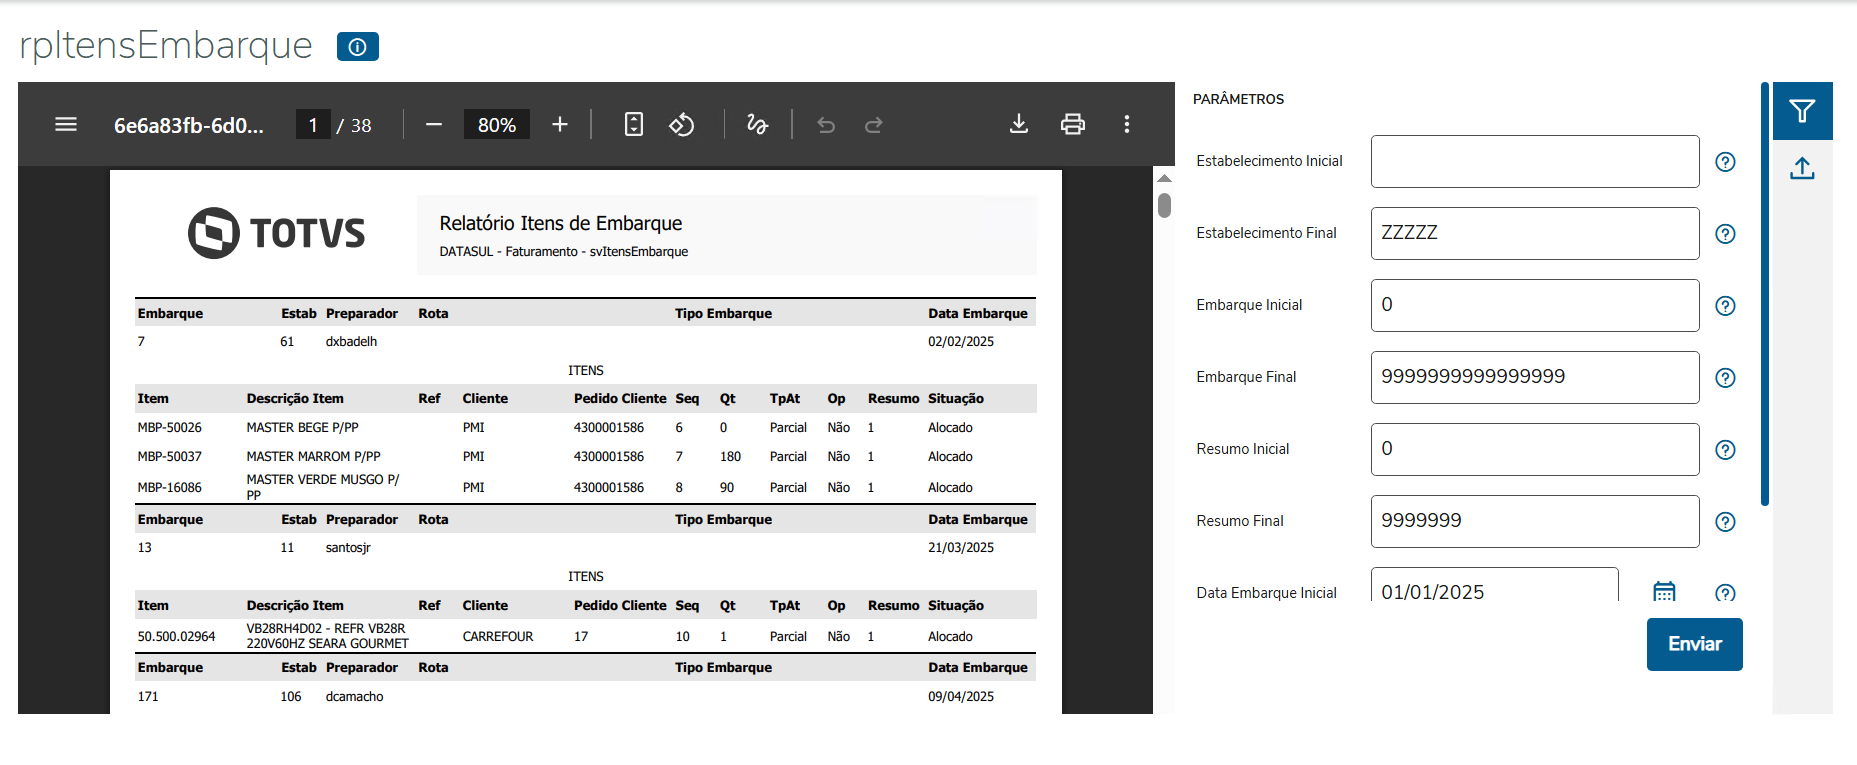Click the Resumo Inicial field

1535,450
